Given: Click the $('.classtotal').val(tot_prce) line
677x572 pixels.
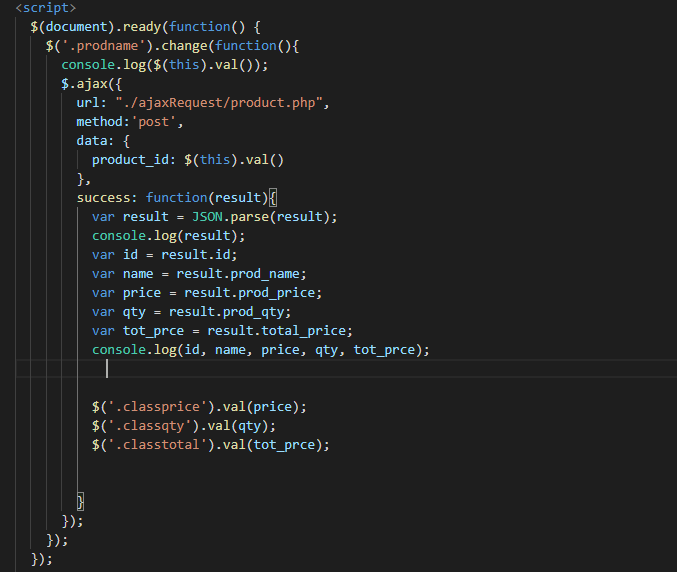Looking at the screenshot, I should [x=211, y=445].
